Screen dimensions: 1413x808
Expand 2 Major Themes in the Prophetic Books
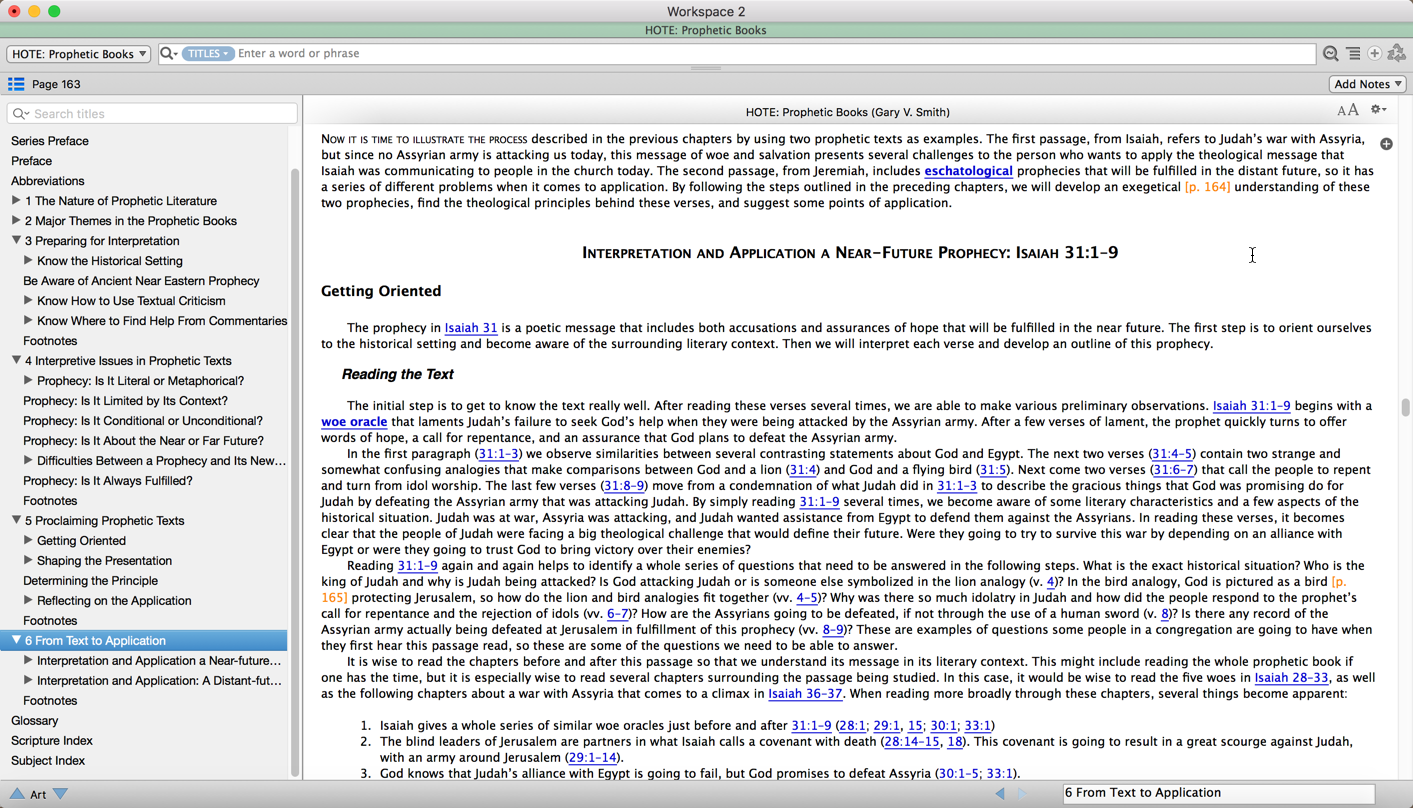(x=16, y=221)
